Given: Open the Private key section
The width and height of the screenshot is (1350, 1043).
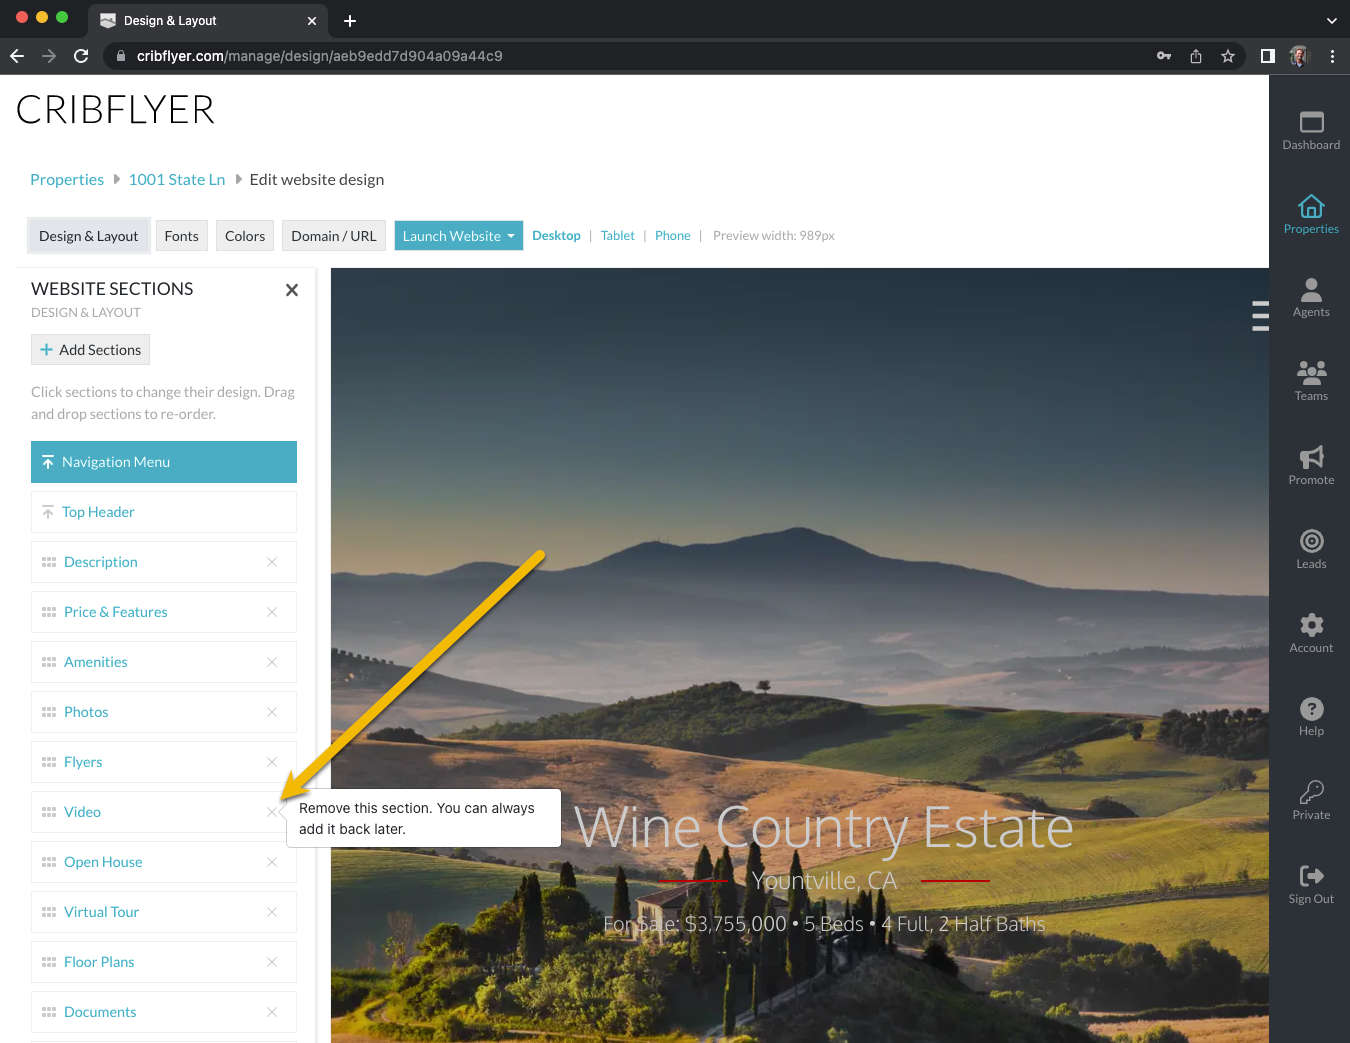Looking at the screenshot, I should [1311, 801].
